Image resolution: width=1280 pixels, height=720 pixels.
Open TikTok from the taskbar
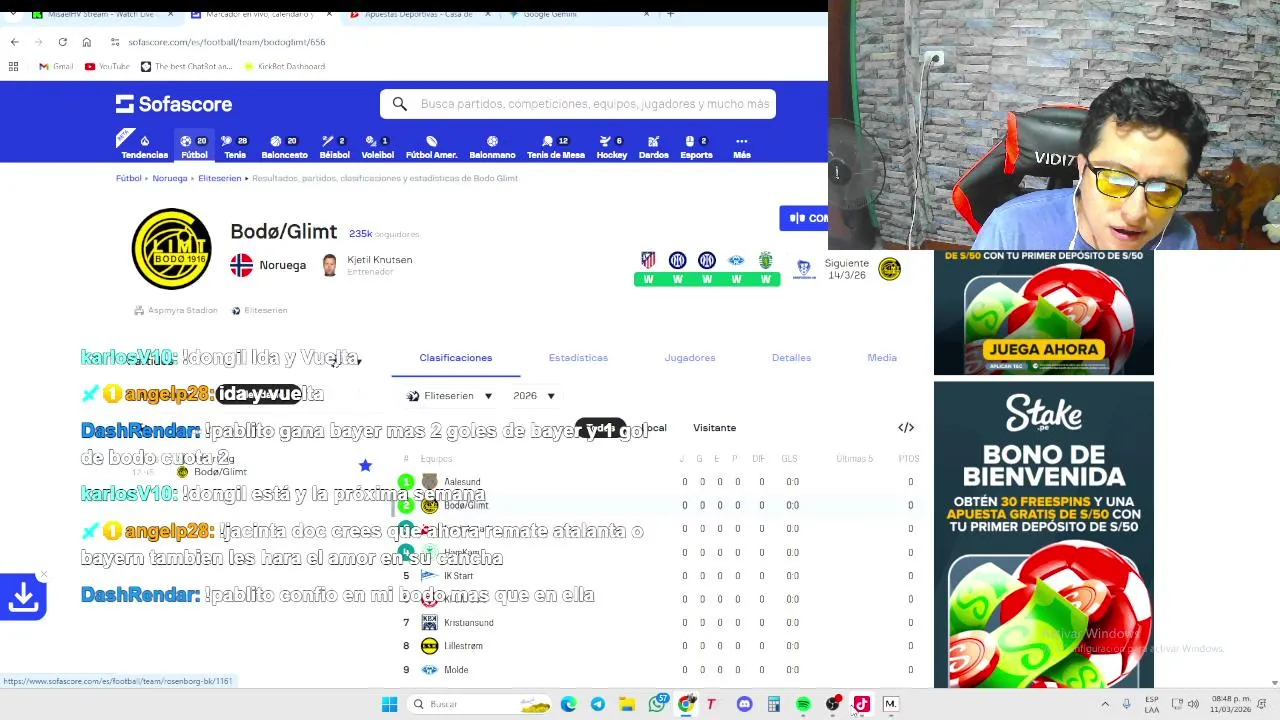[861, 704]
